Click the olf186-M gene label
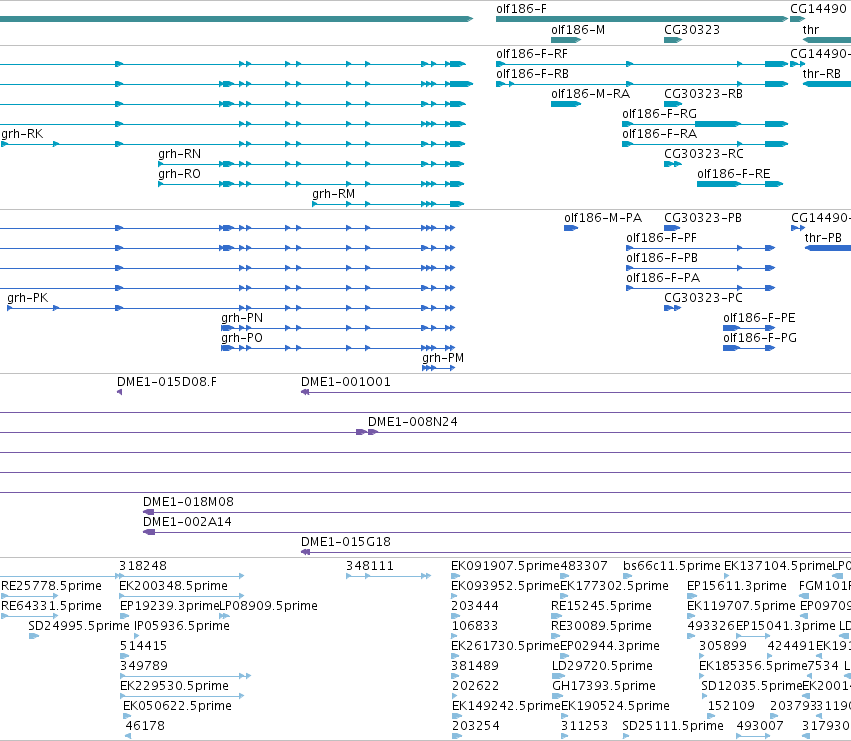 577,30
